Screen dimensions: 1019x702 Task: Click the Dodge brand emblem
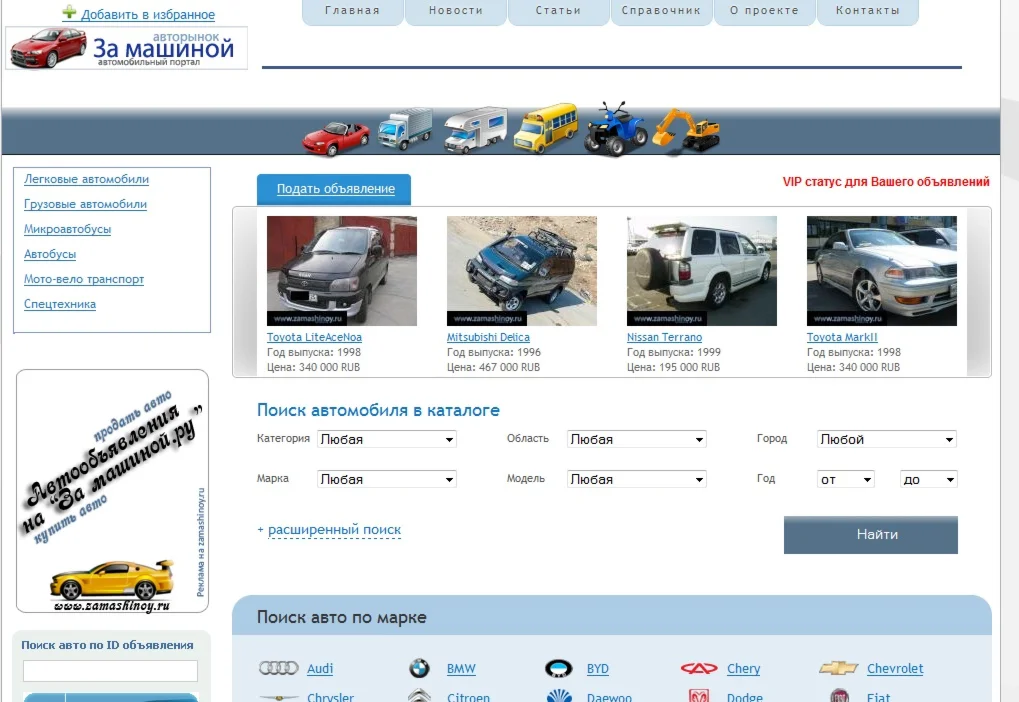(x=697, y=695)
